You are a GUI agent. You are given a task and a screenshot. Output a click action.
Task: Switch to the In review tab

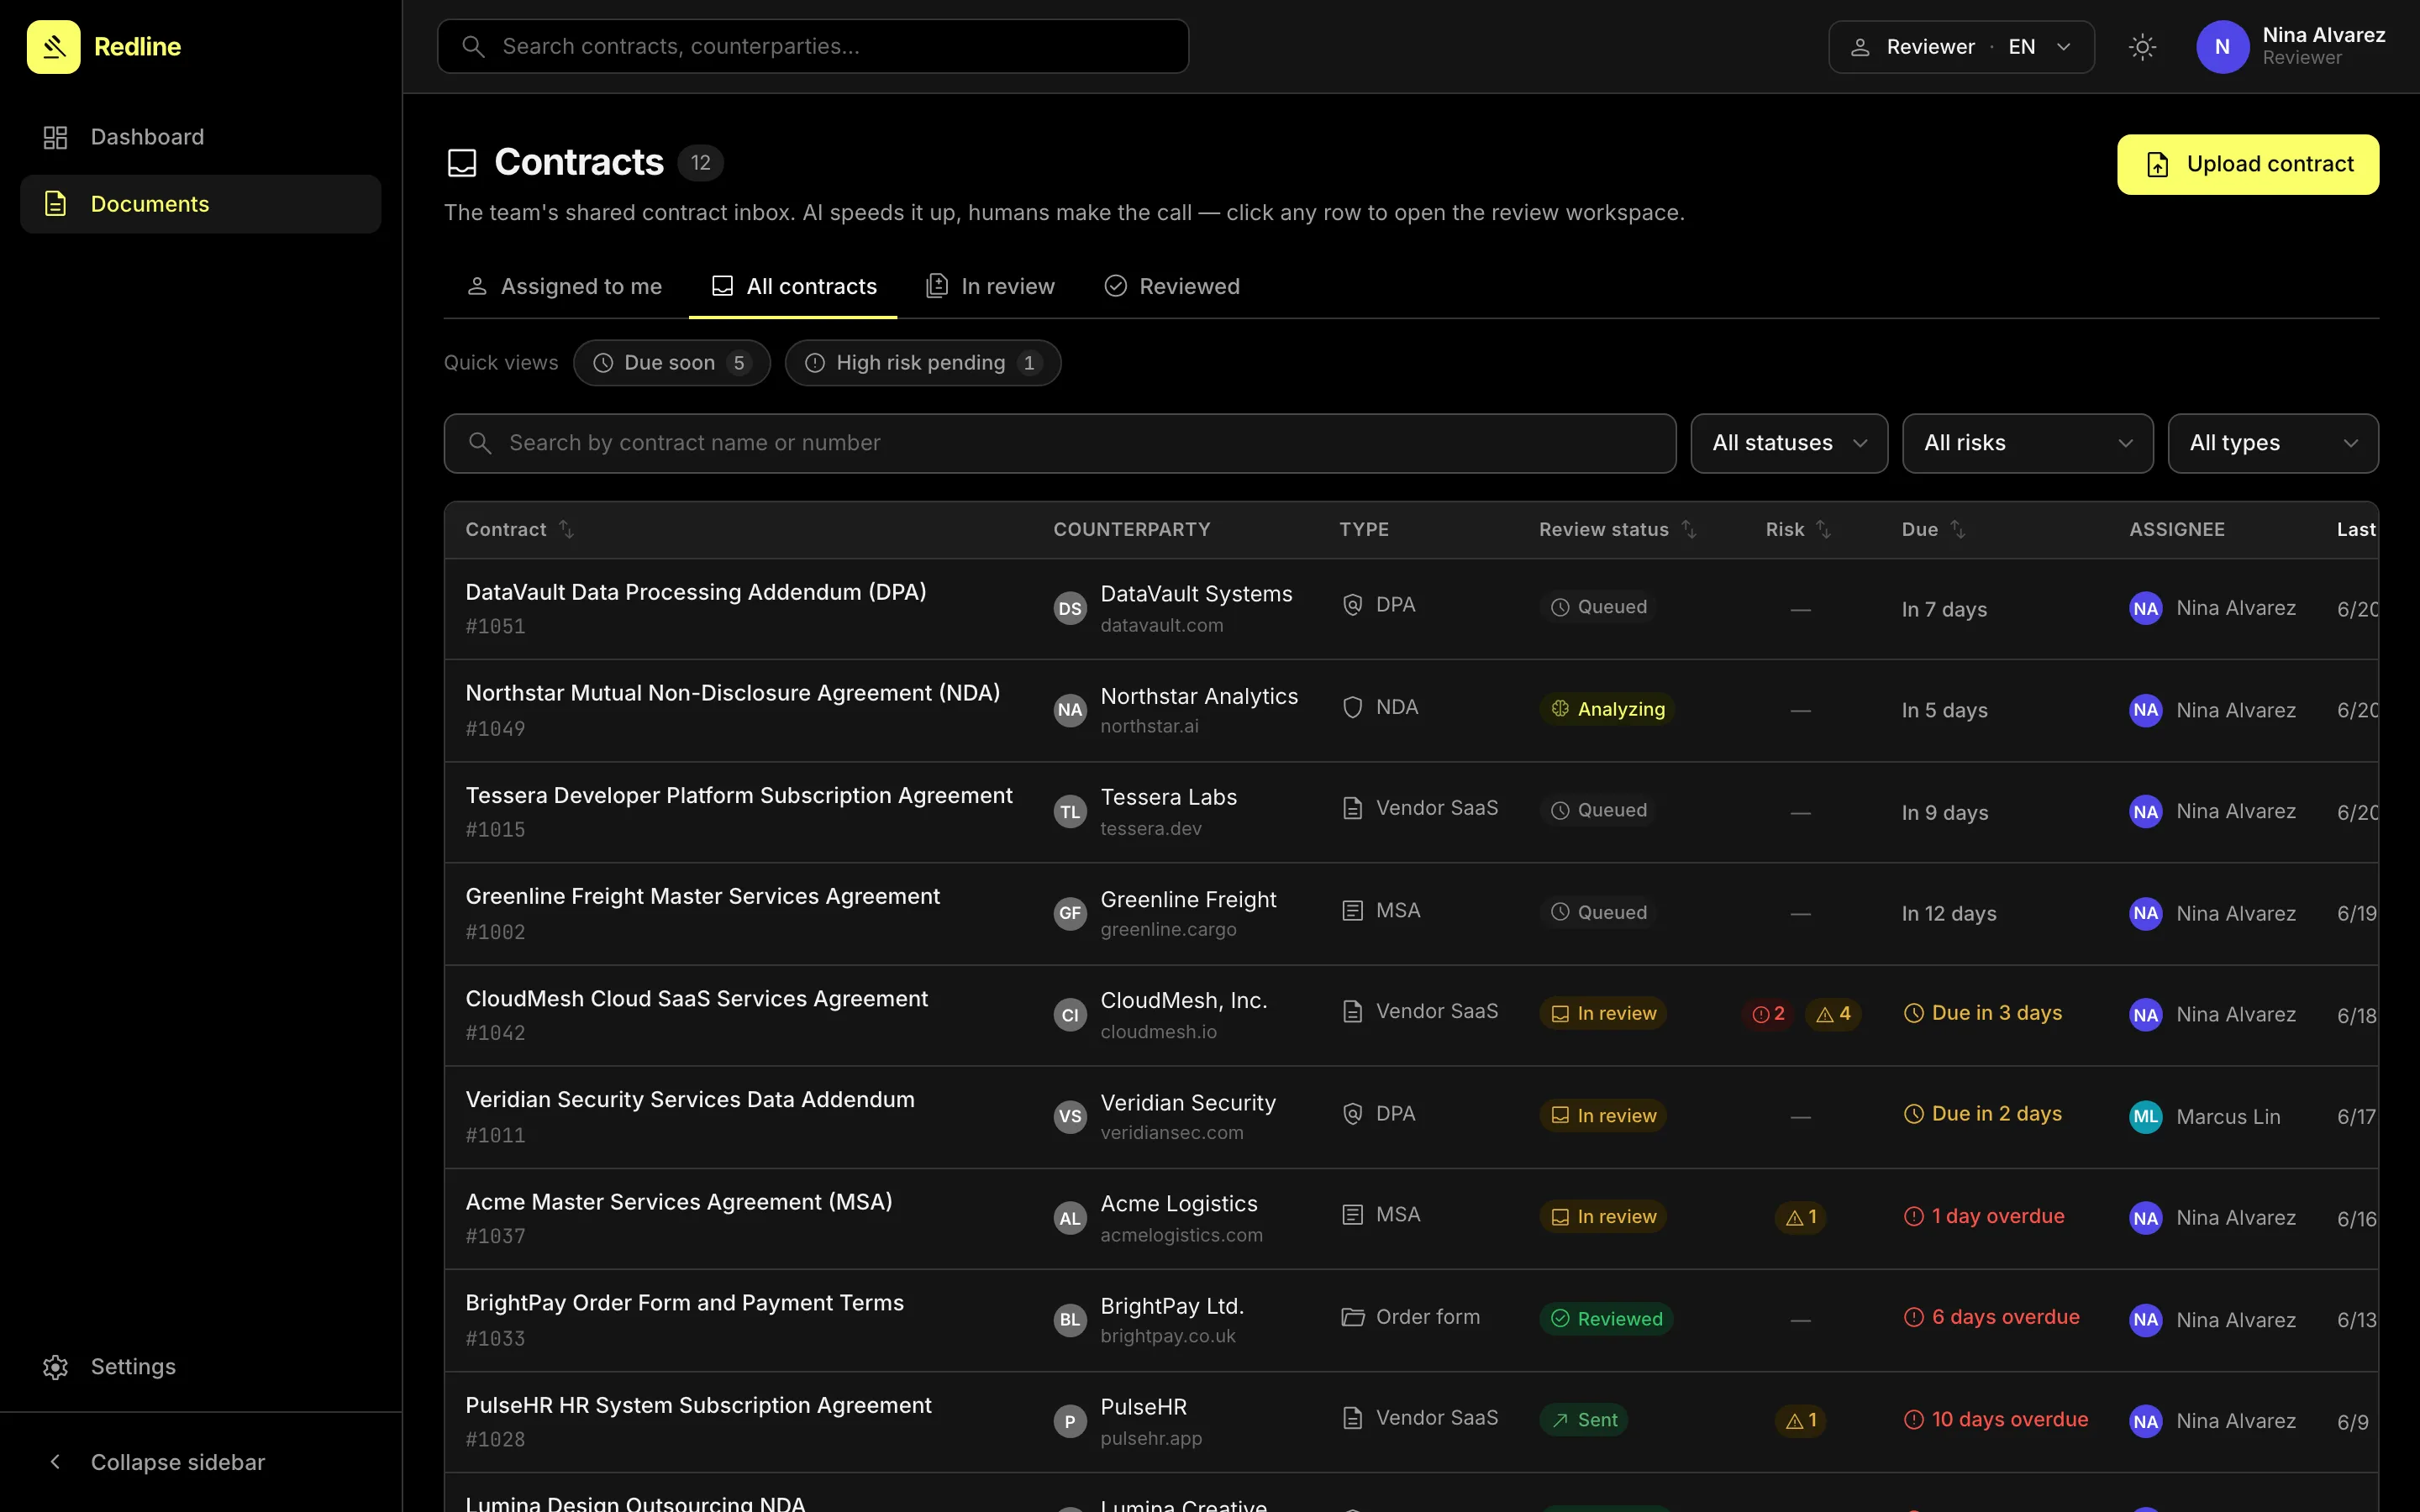990,287
